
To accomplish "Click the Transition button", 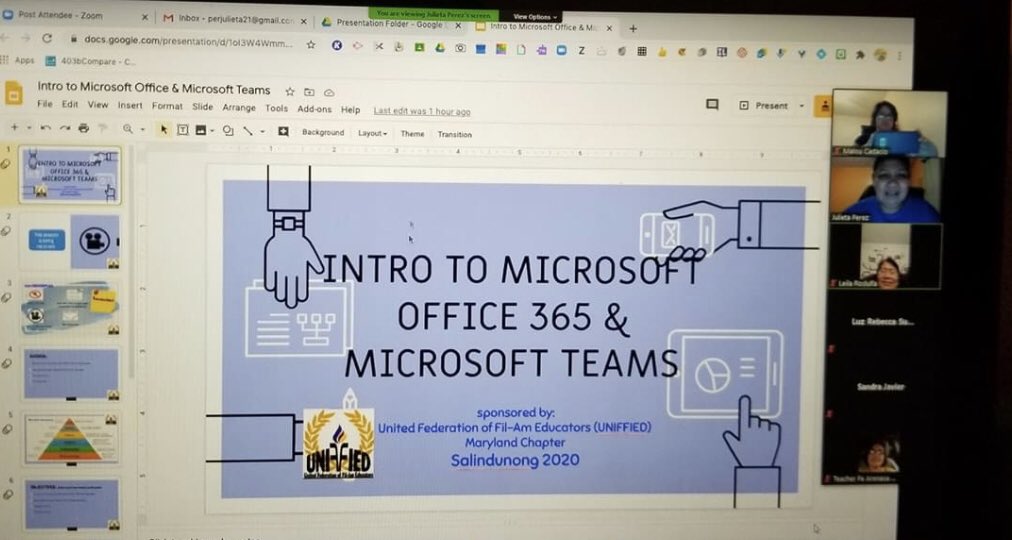I will click(x=454, y=135).
